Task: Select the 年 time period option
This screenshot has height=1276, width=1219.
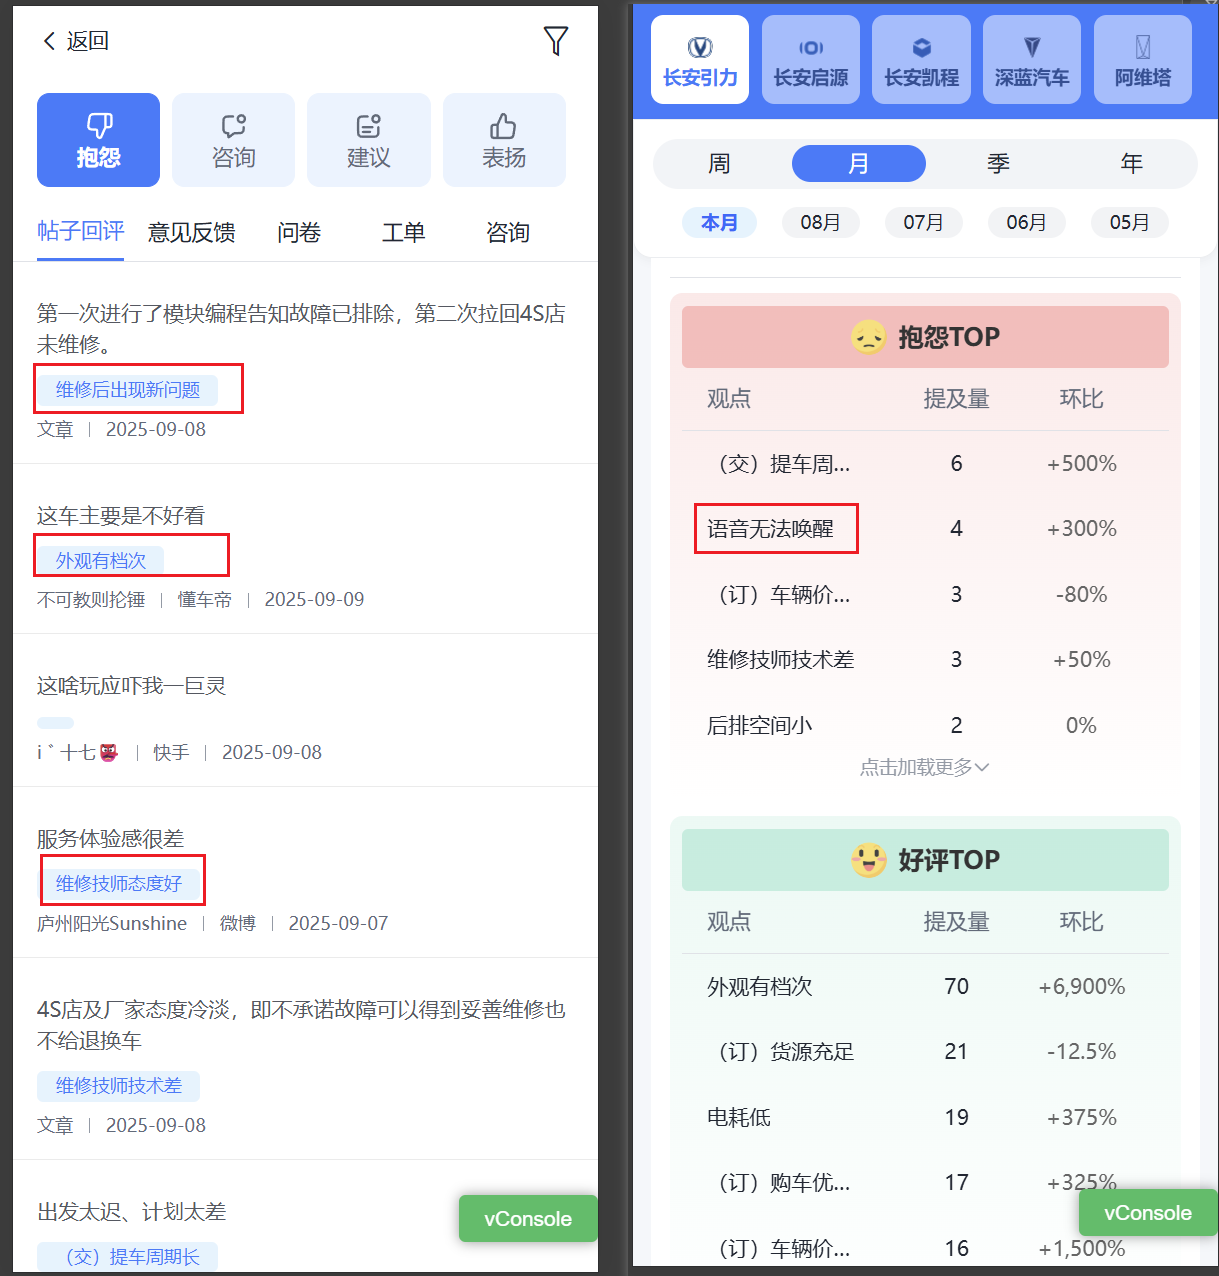Action: [x=1131, y=164]
